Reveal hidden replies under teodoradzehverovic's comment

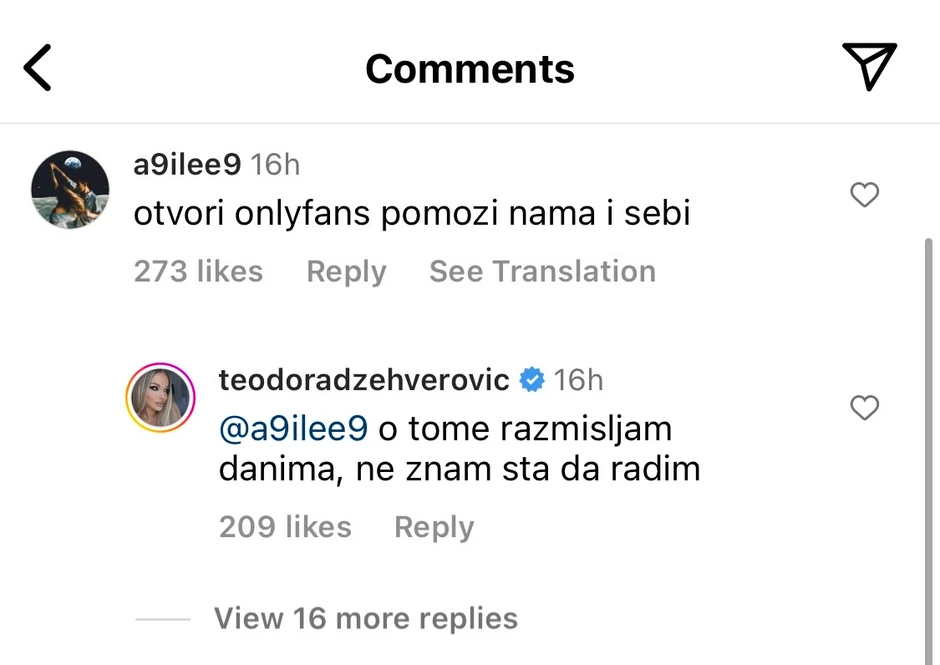(365, 618)
